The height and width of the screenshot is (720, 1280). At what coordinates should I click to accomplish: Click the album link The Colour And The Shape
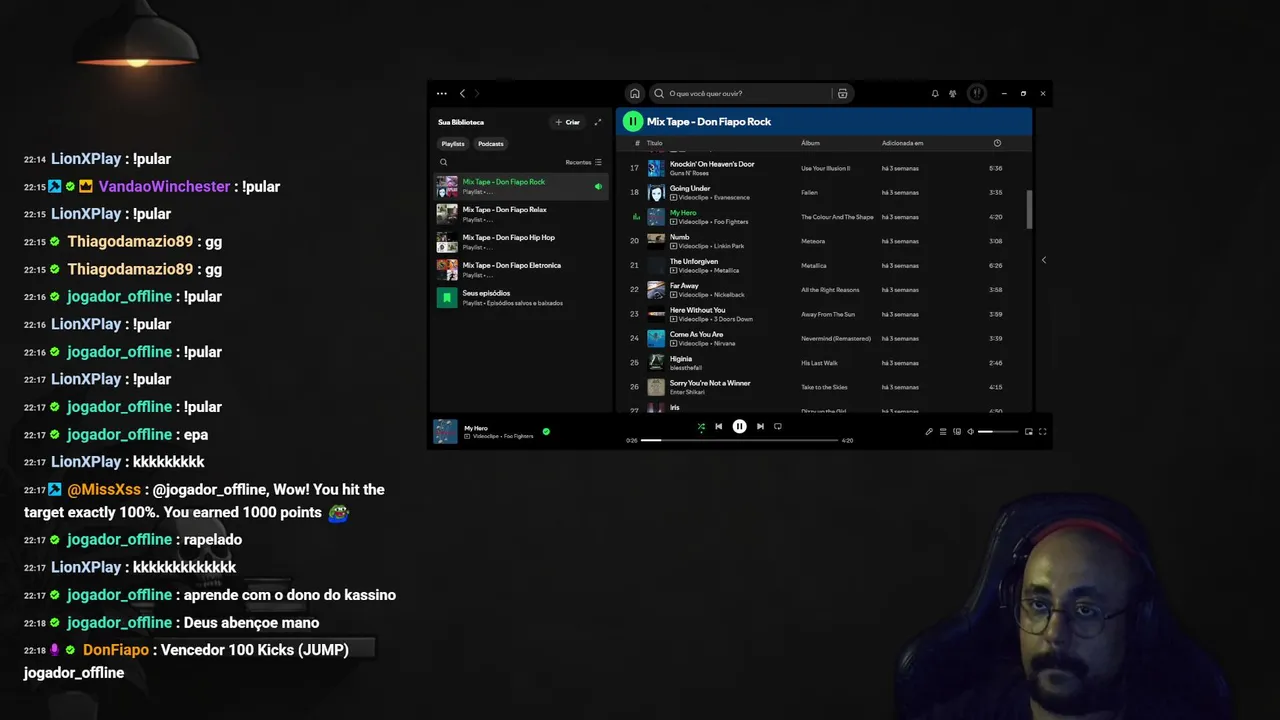837,217
